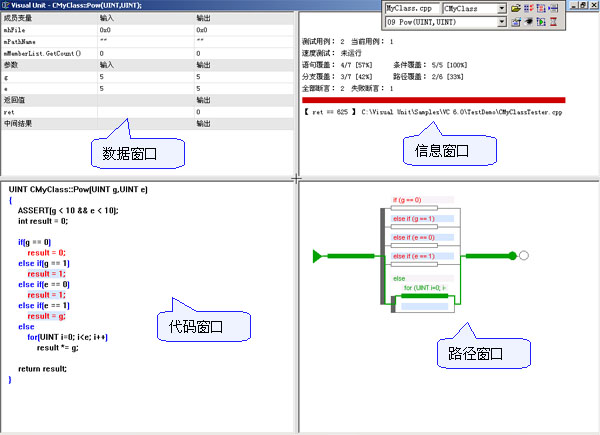600x435 pixels.
Task: Click the function signature line in code window
Action: (78, 189)
